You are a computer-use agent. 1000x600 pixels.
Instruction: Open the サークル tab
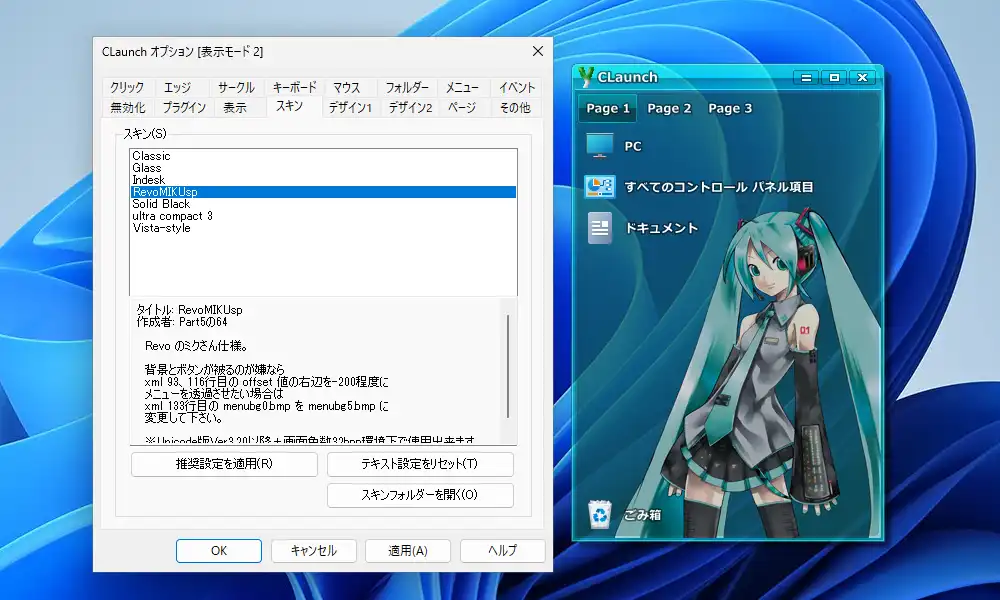(x=236, y=87)
